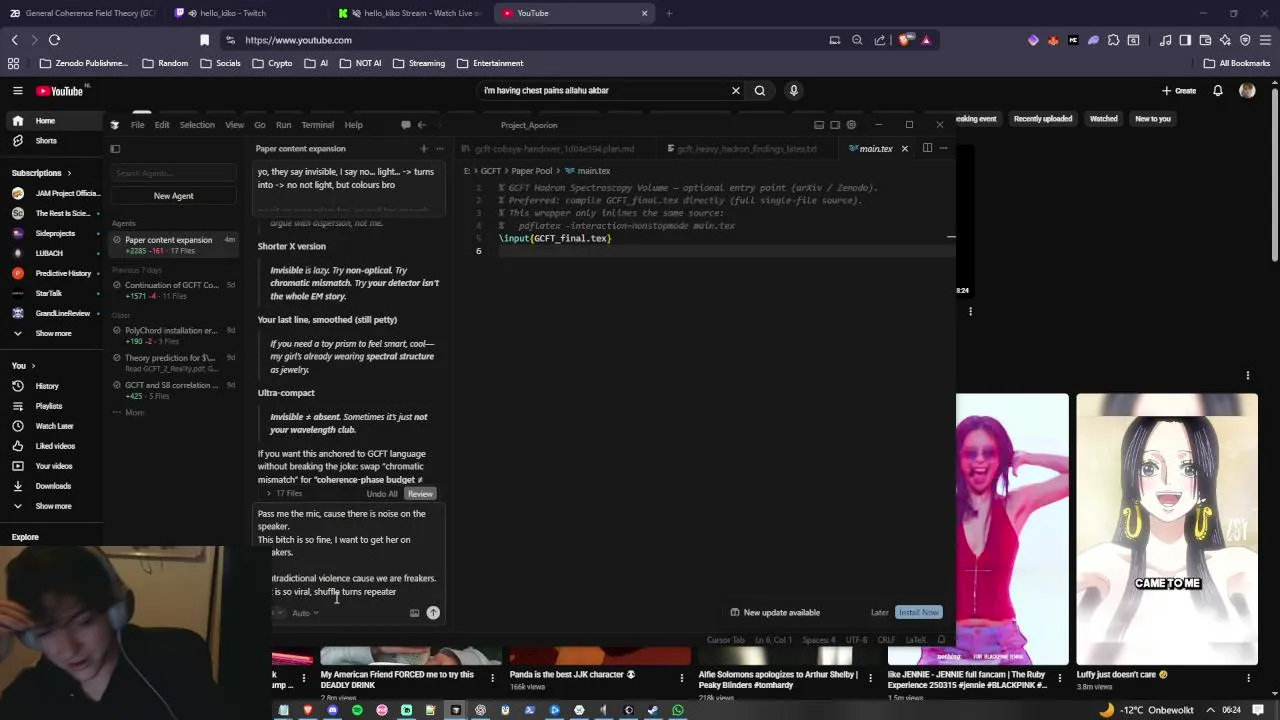Open WhatsApp from the taskbar
This screenshot has height=720, width=1280.
pyautogui.click(x=678, y=710)
